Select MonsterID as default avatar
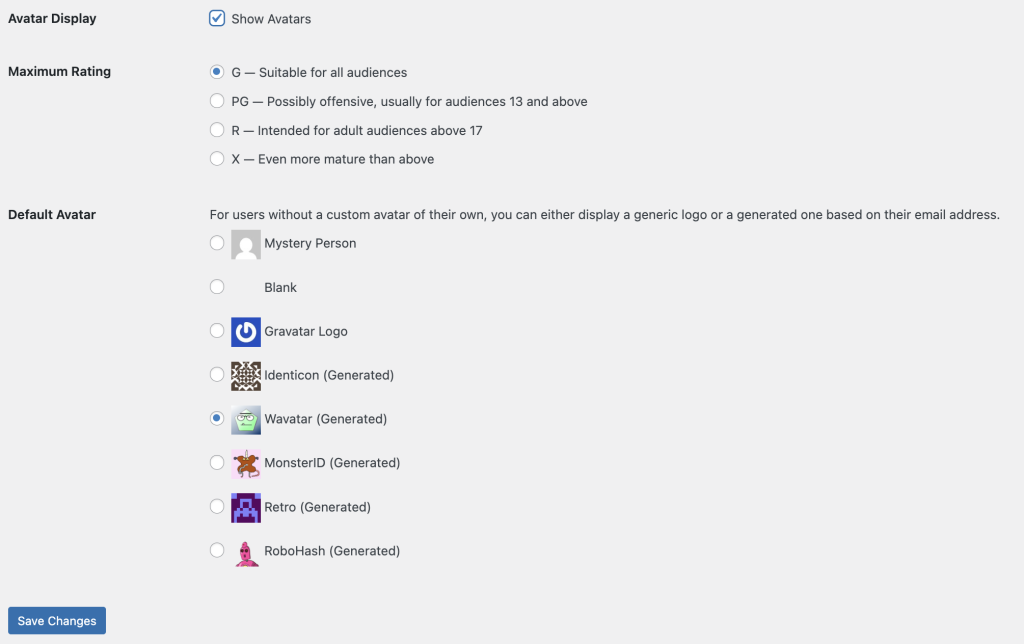The width and height of the screenshot is (1024, 644). (217, 463)
